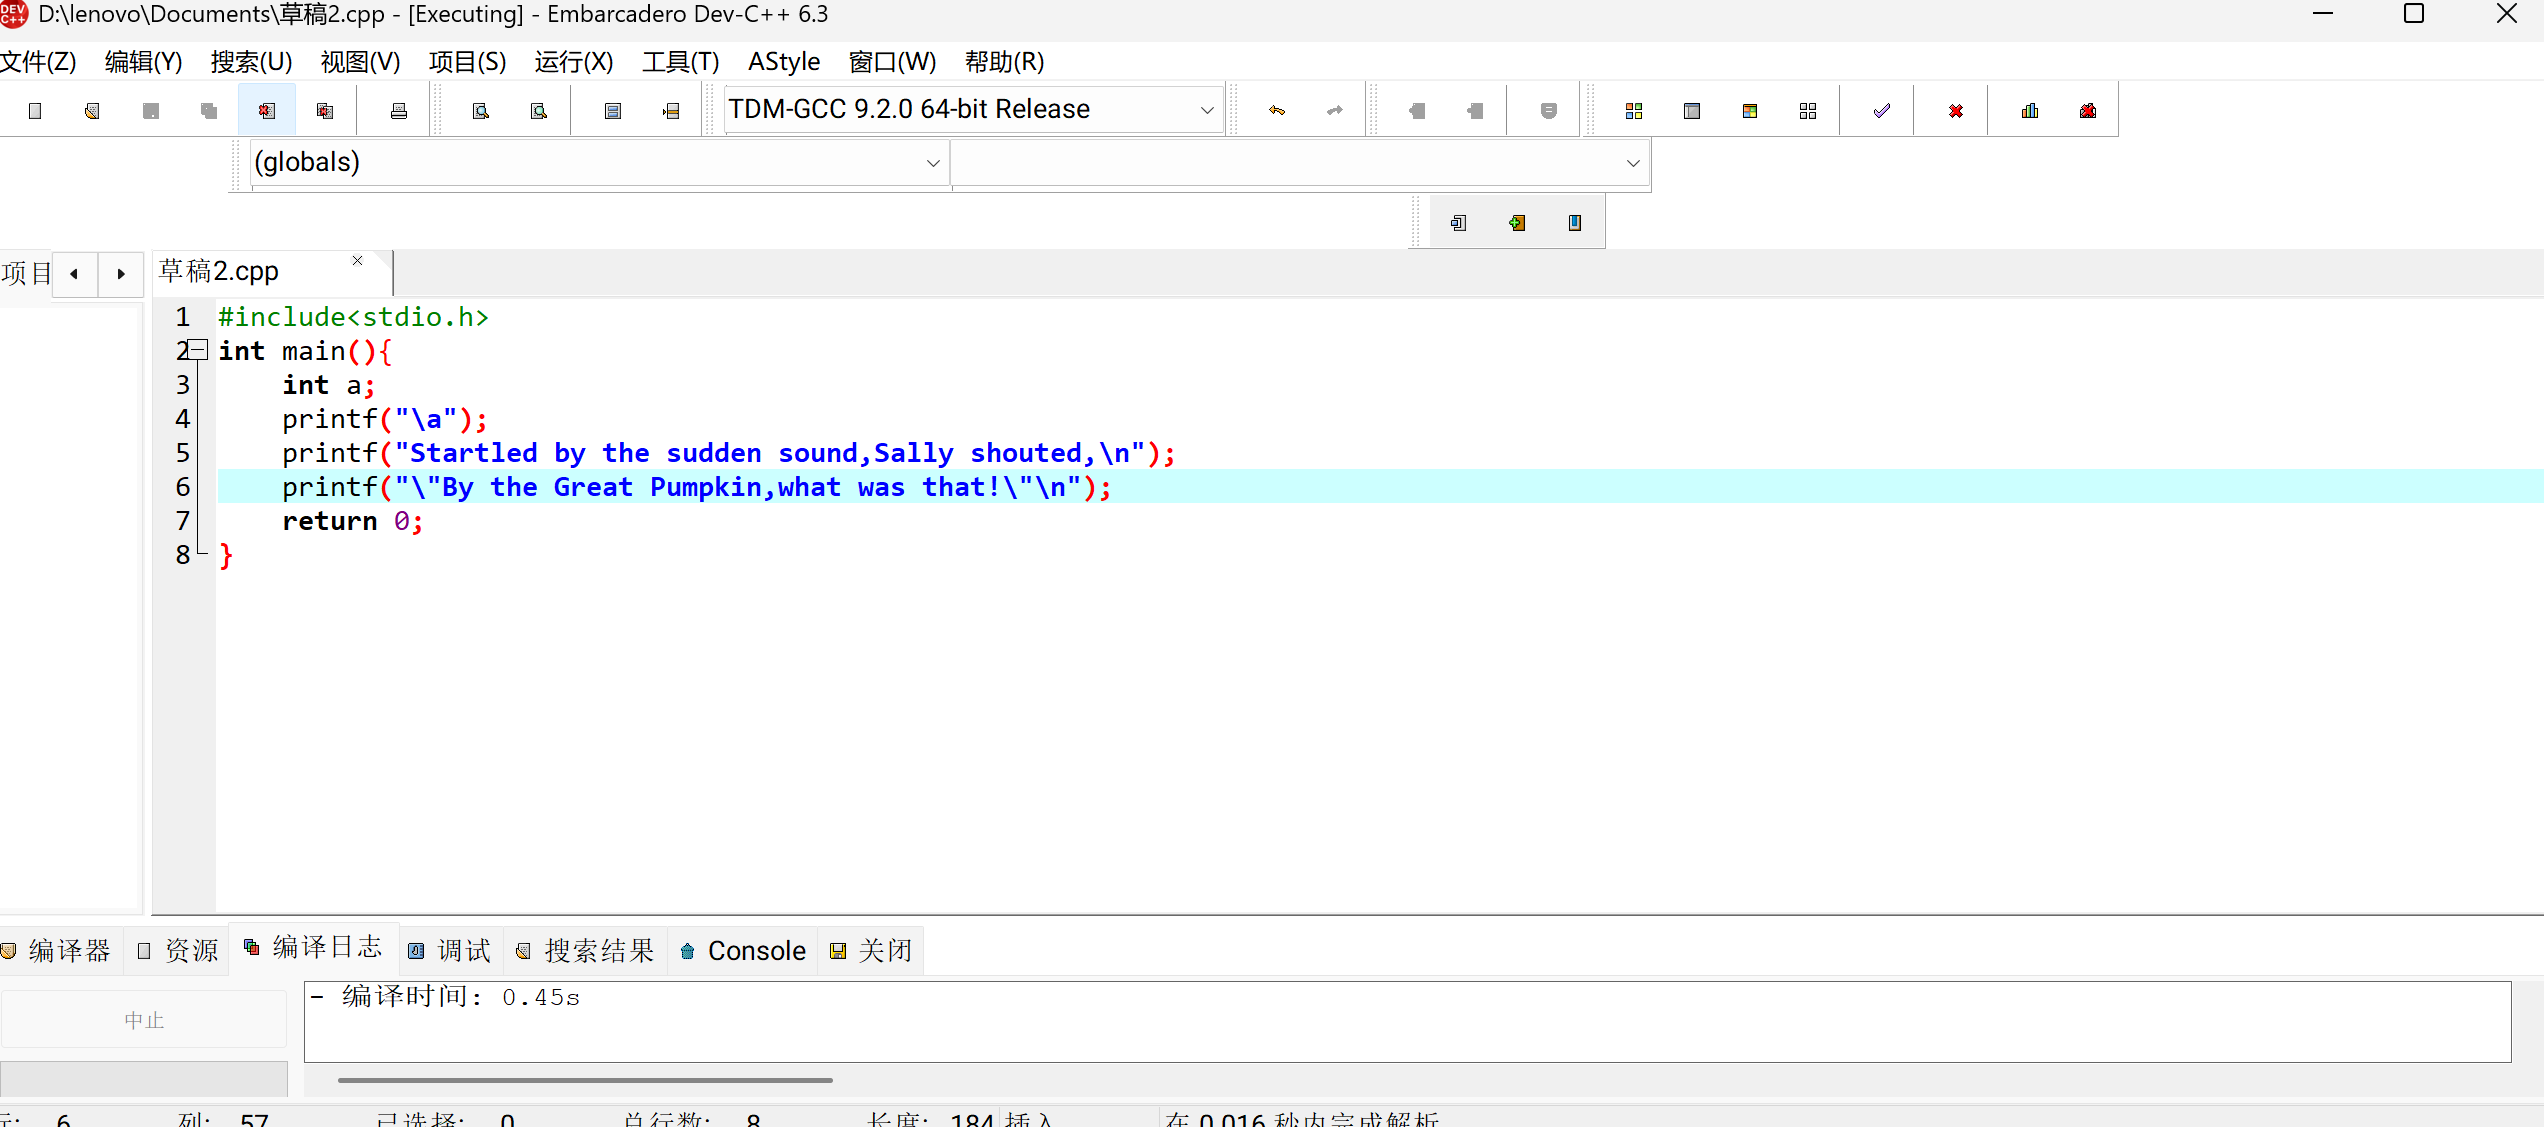Collapse main function fold marker at line 2
This screenshot has width=2544, height=1127.
pyautogui.click(x=198, y=350)
